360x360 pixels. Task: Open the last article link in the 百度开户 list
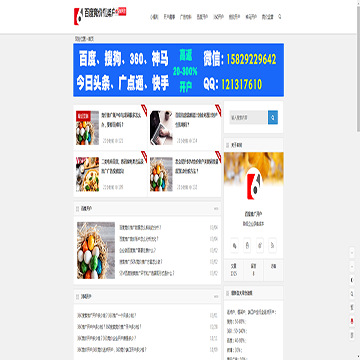tap(147, 273)
